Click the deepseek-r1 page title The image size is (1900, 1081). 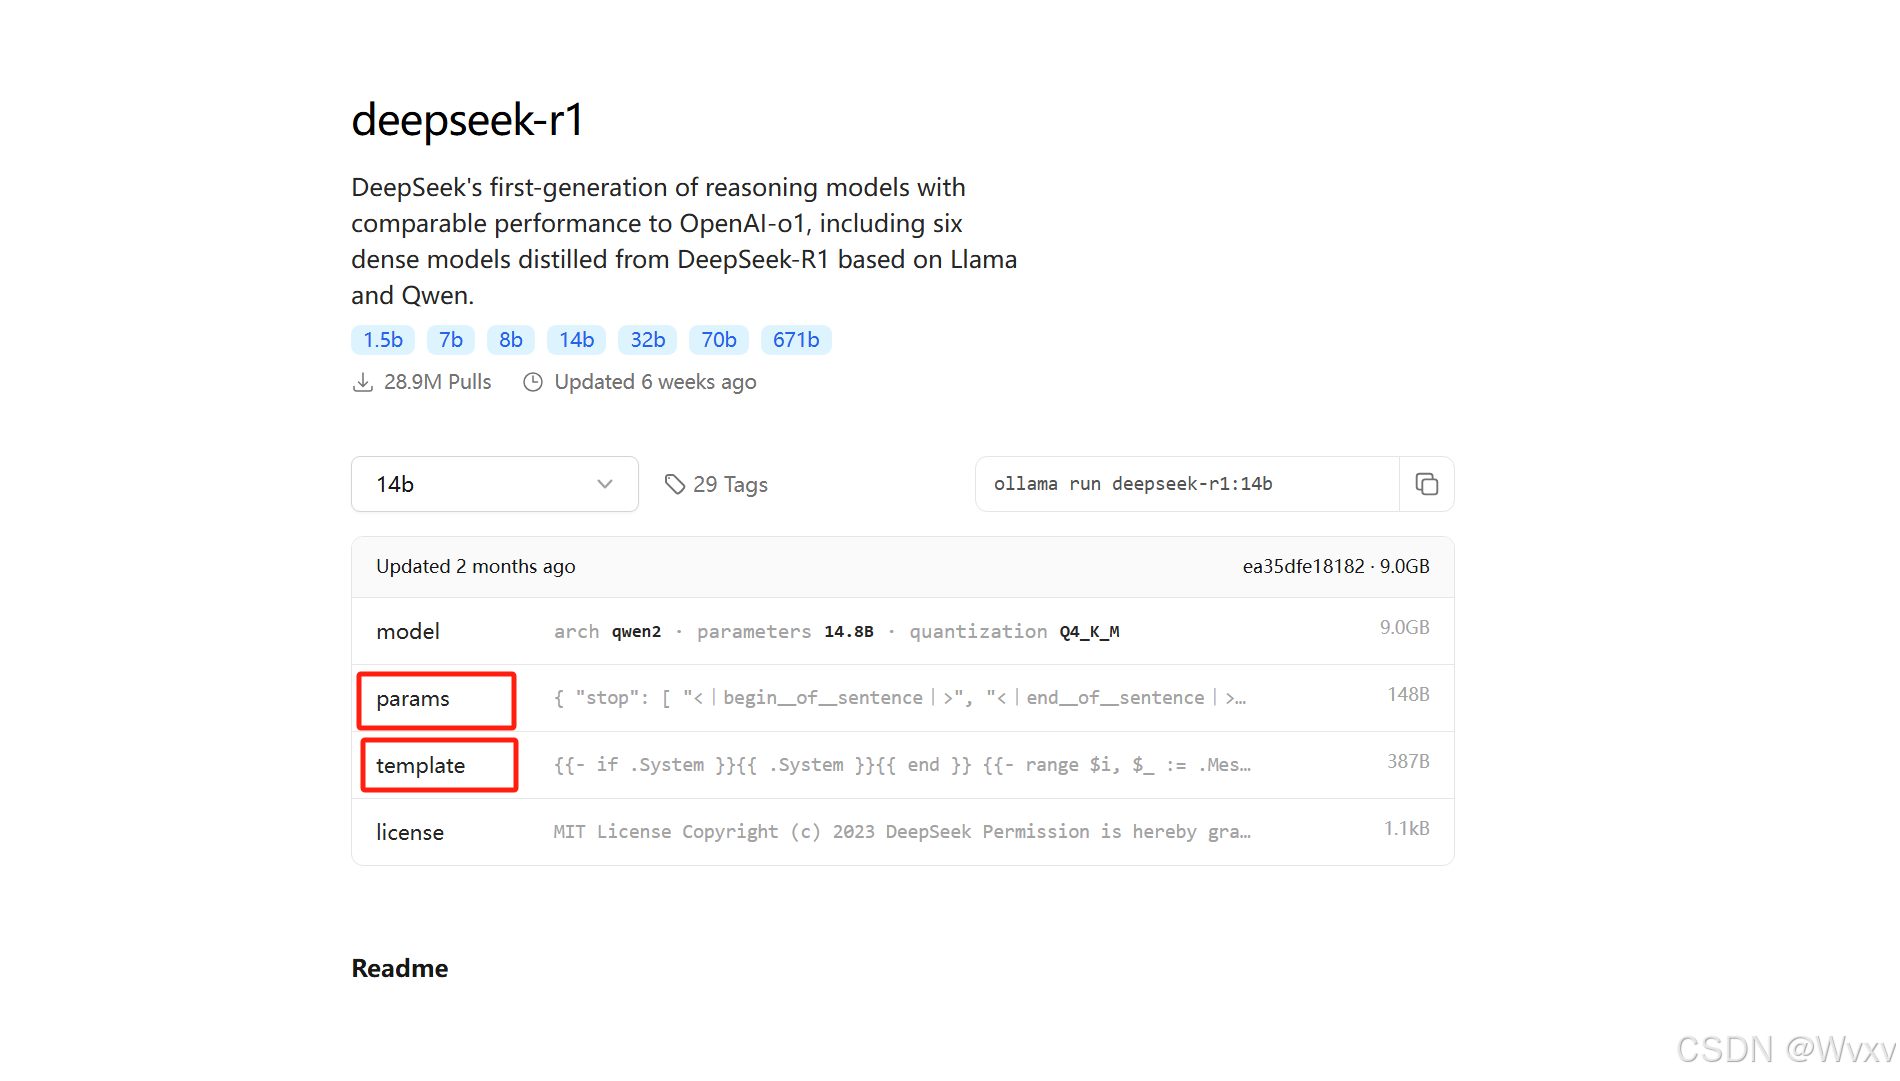click(x=468, y=119)
